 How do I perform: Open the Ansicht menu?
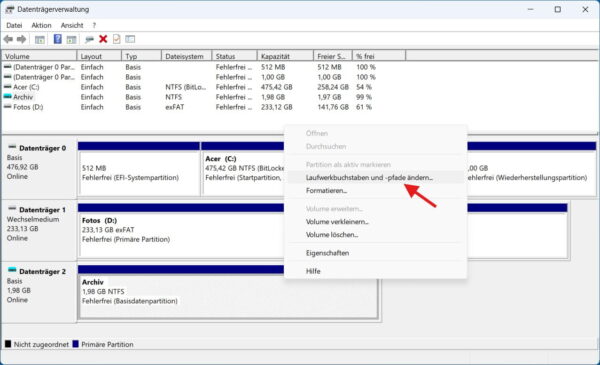click(72, 25)
